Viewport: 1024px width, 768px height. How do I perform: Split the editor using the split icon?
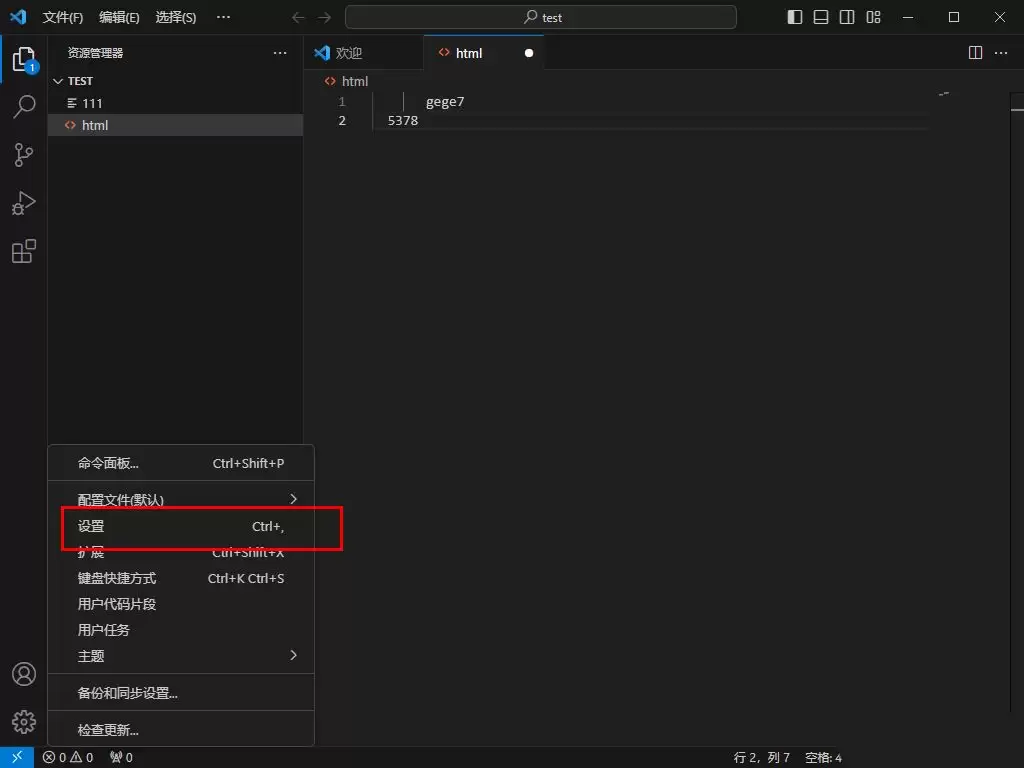pos(973,53)
